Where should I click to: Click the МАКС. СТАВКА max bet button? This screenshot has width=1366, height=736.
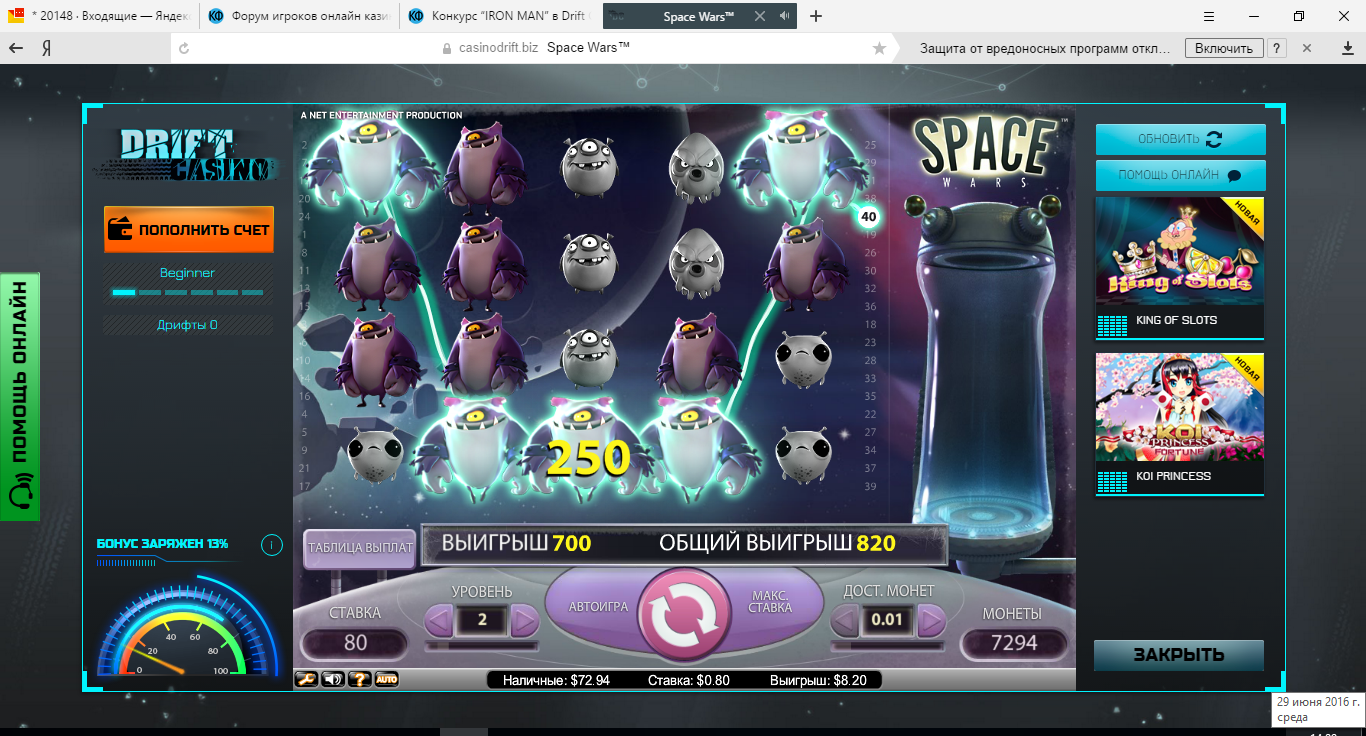pyautogui.click(x=770, y=601)
